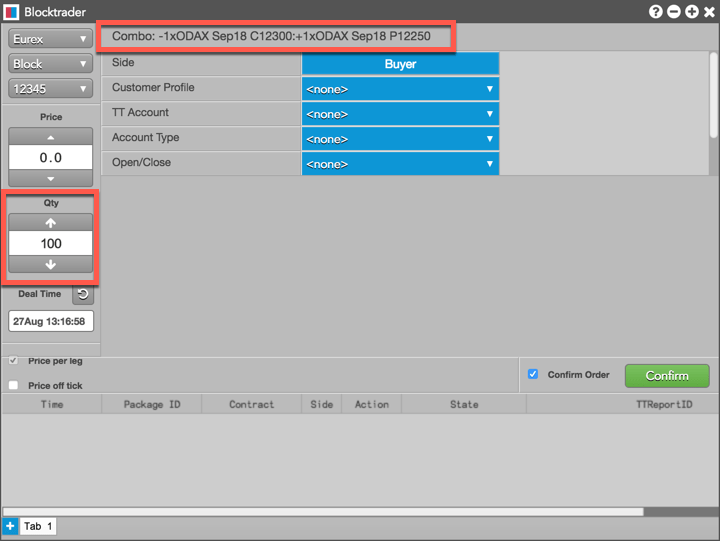Click the minus icon in title bar
The image size is (720, 541).
click(x=674, y=11)
